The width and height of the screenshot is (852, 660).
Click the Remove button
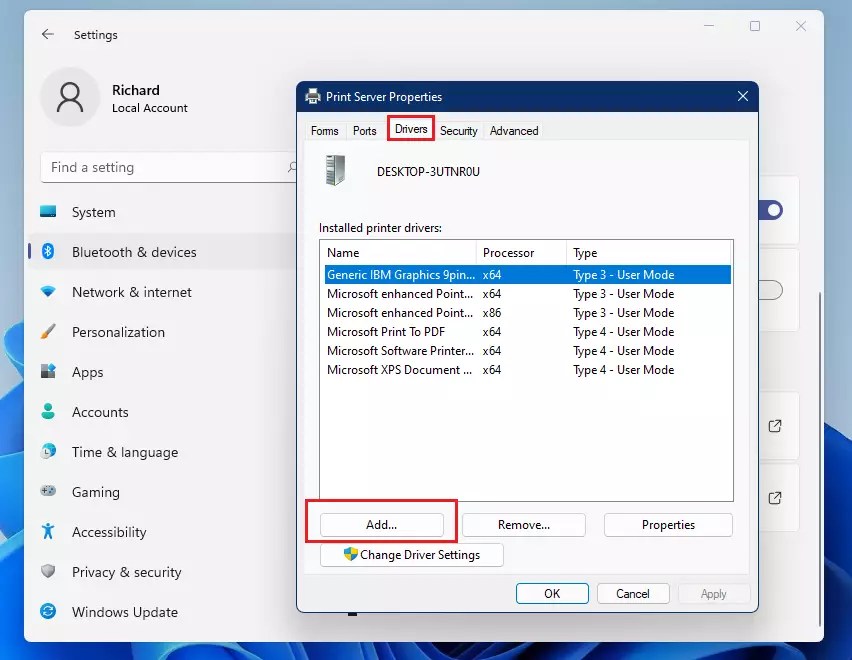[524, 524]
